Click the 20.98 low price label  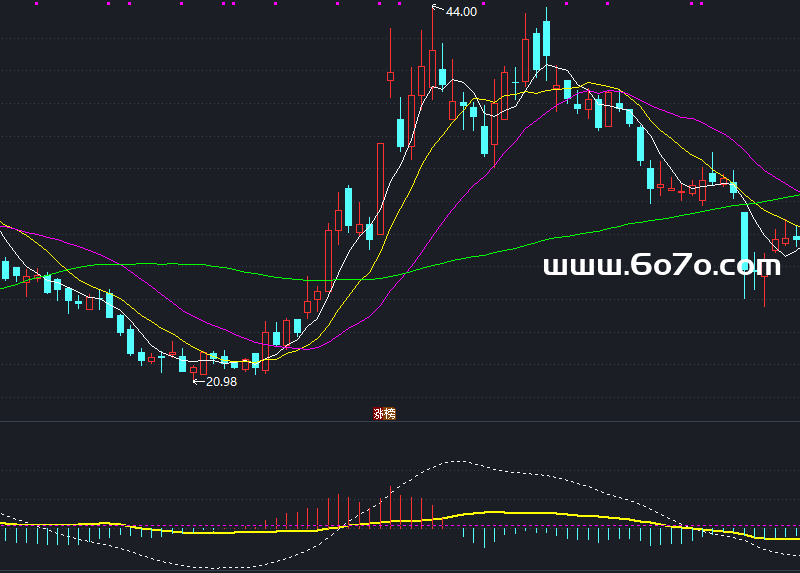point(221,381)
